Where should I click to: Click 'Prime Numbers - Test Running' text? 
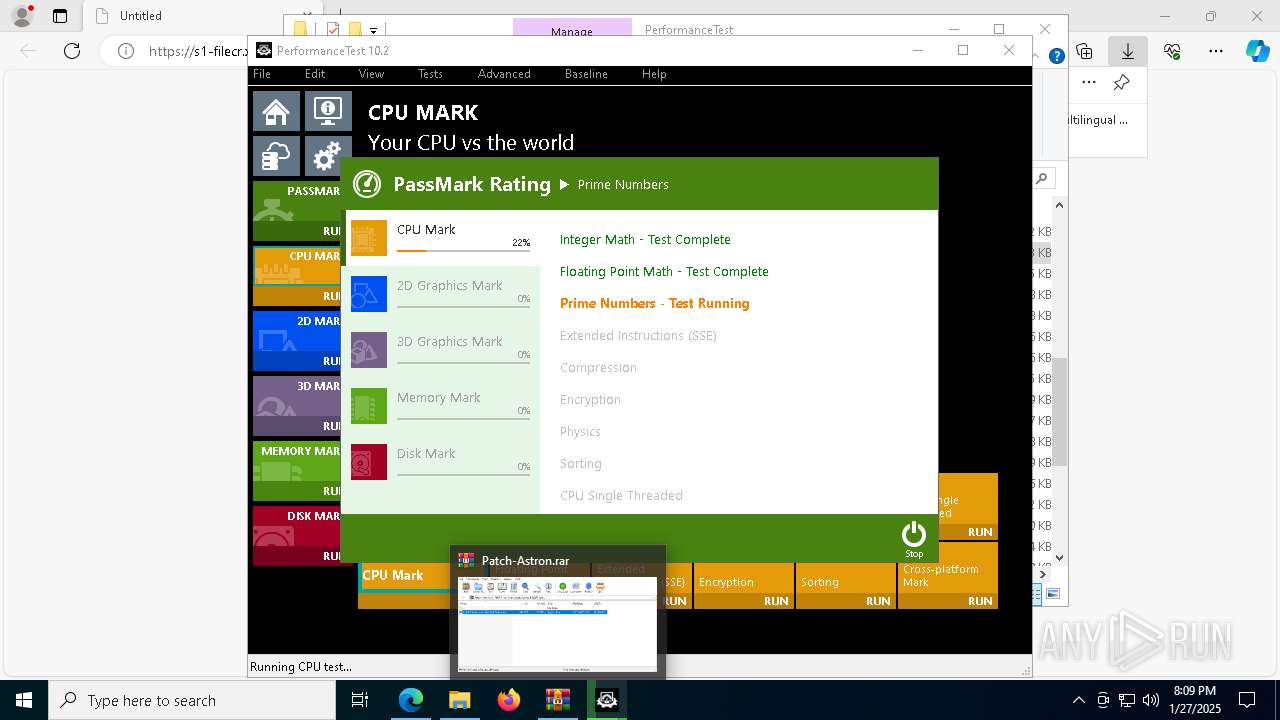tap(654, 303)
